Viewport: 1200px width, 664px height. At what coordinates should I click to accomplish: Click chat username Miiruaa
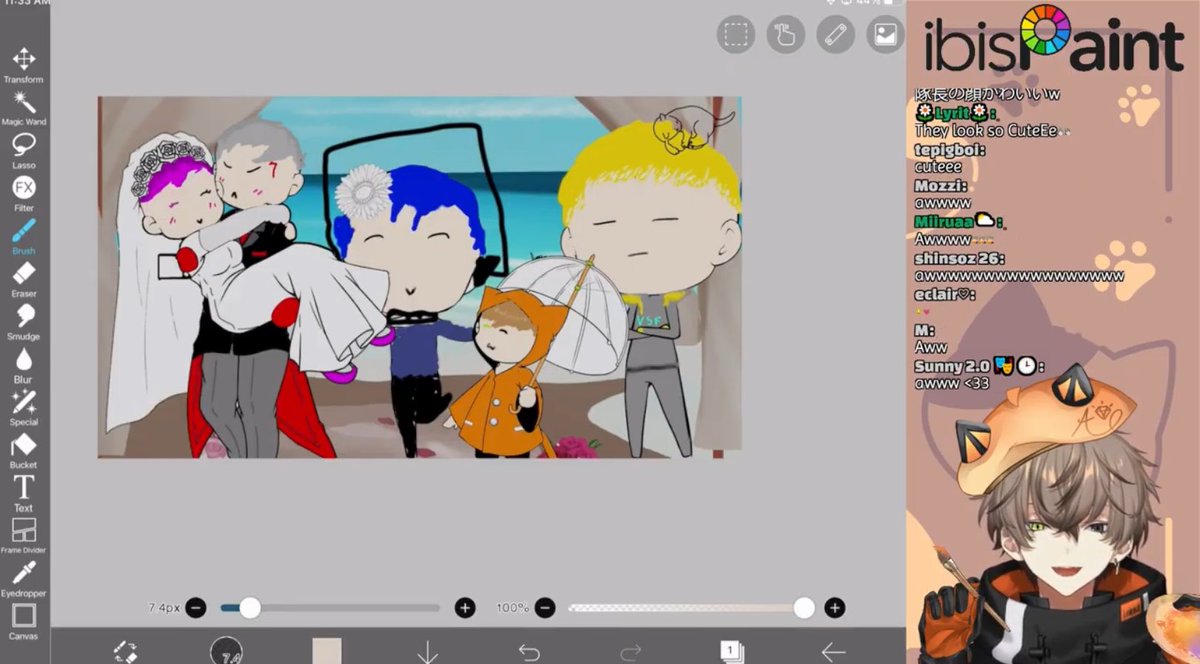point(944,221)
